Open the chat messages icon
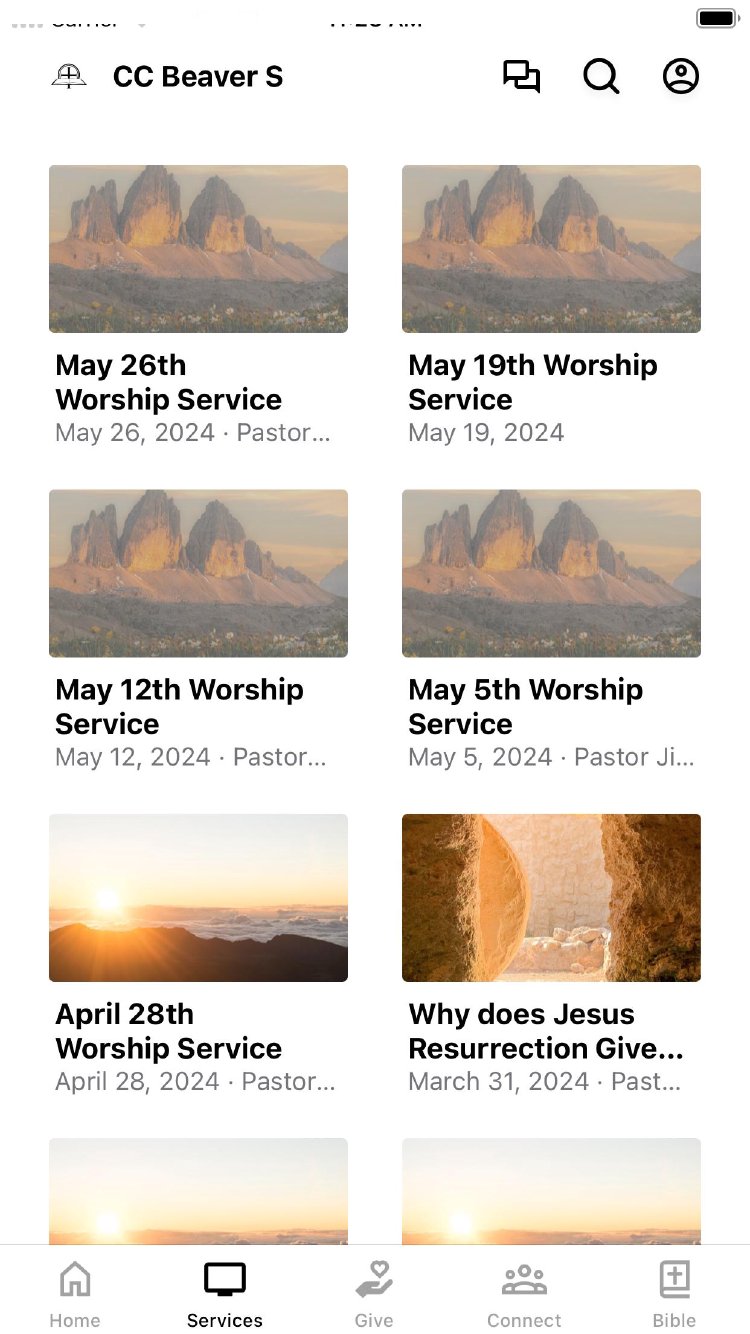 point(521,77)
